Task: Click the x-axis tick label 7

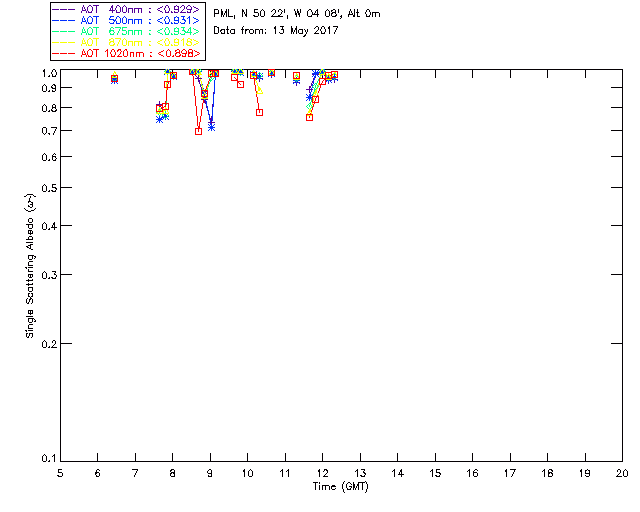Action: click(135, 473)
